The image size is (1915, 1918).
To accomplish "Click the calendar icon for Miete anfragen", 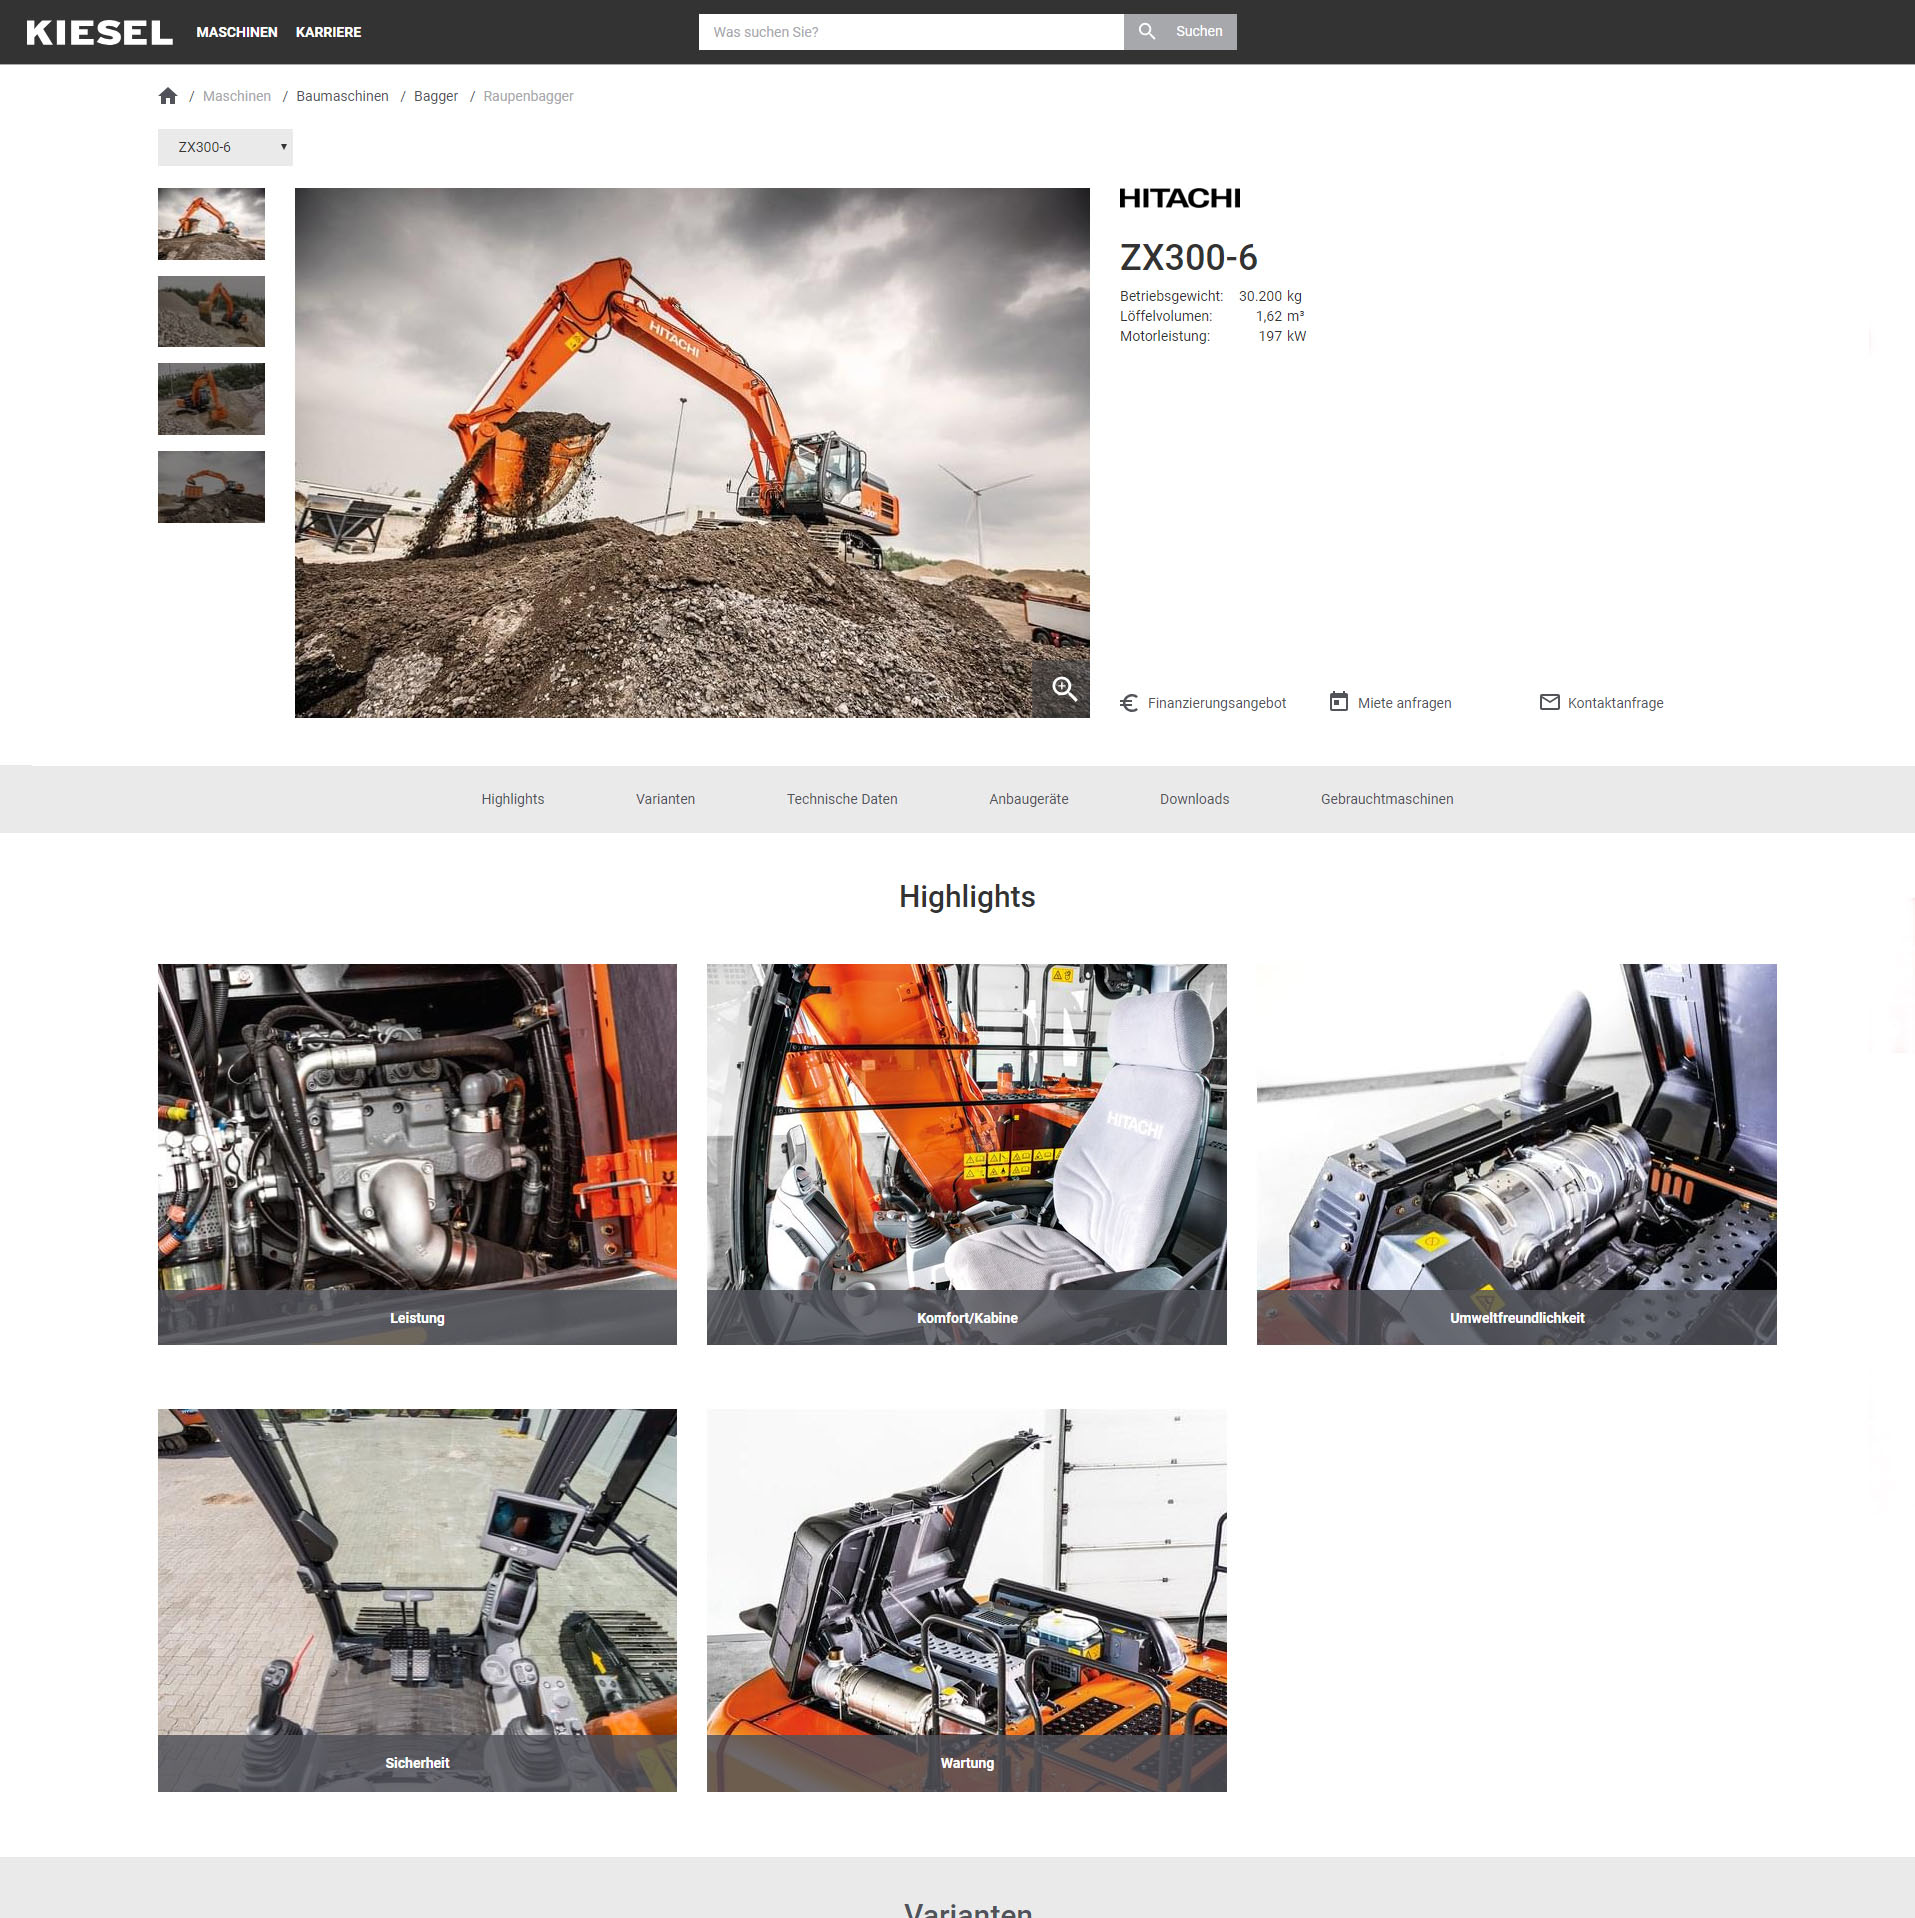I will 1339,702.
